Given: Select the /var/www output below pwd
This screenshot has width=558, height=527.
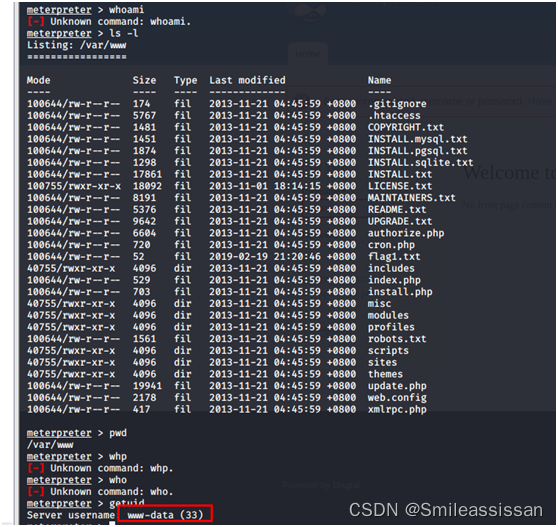Looking at the screenshot, I should click(x=50, y=445).
